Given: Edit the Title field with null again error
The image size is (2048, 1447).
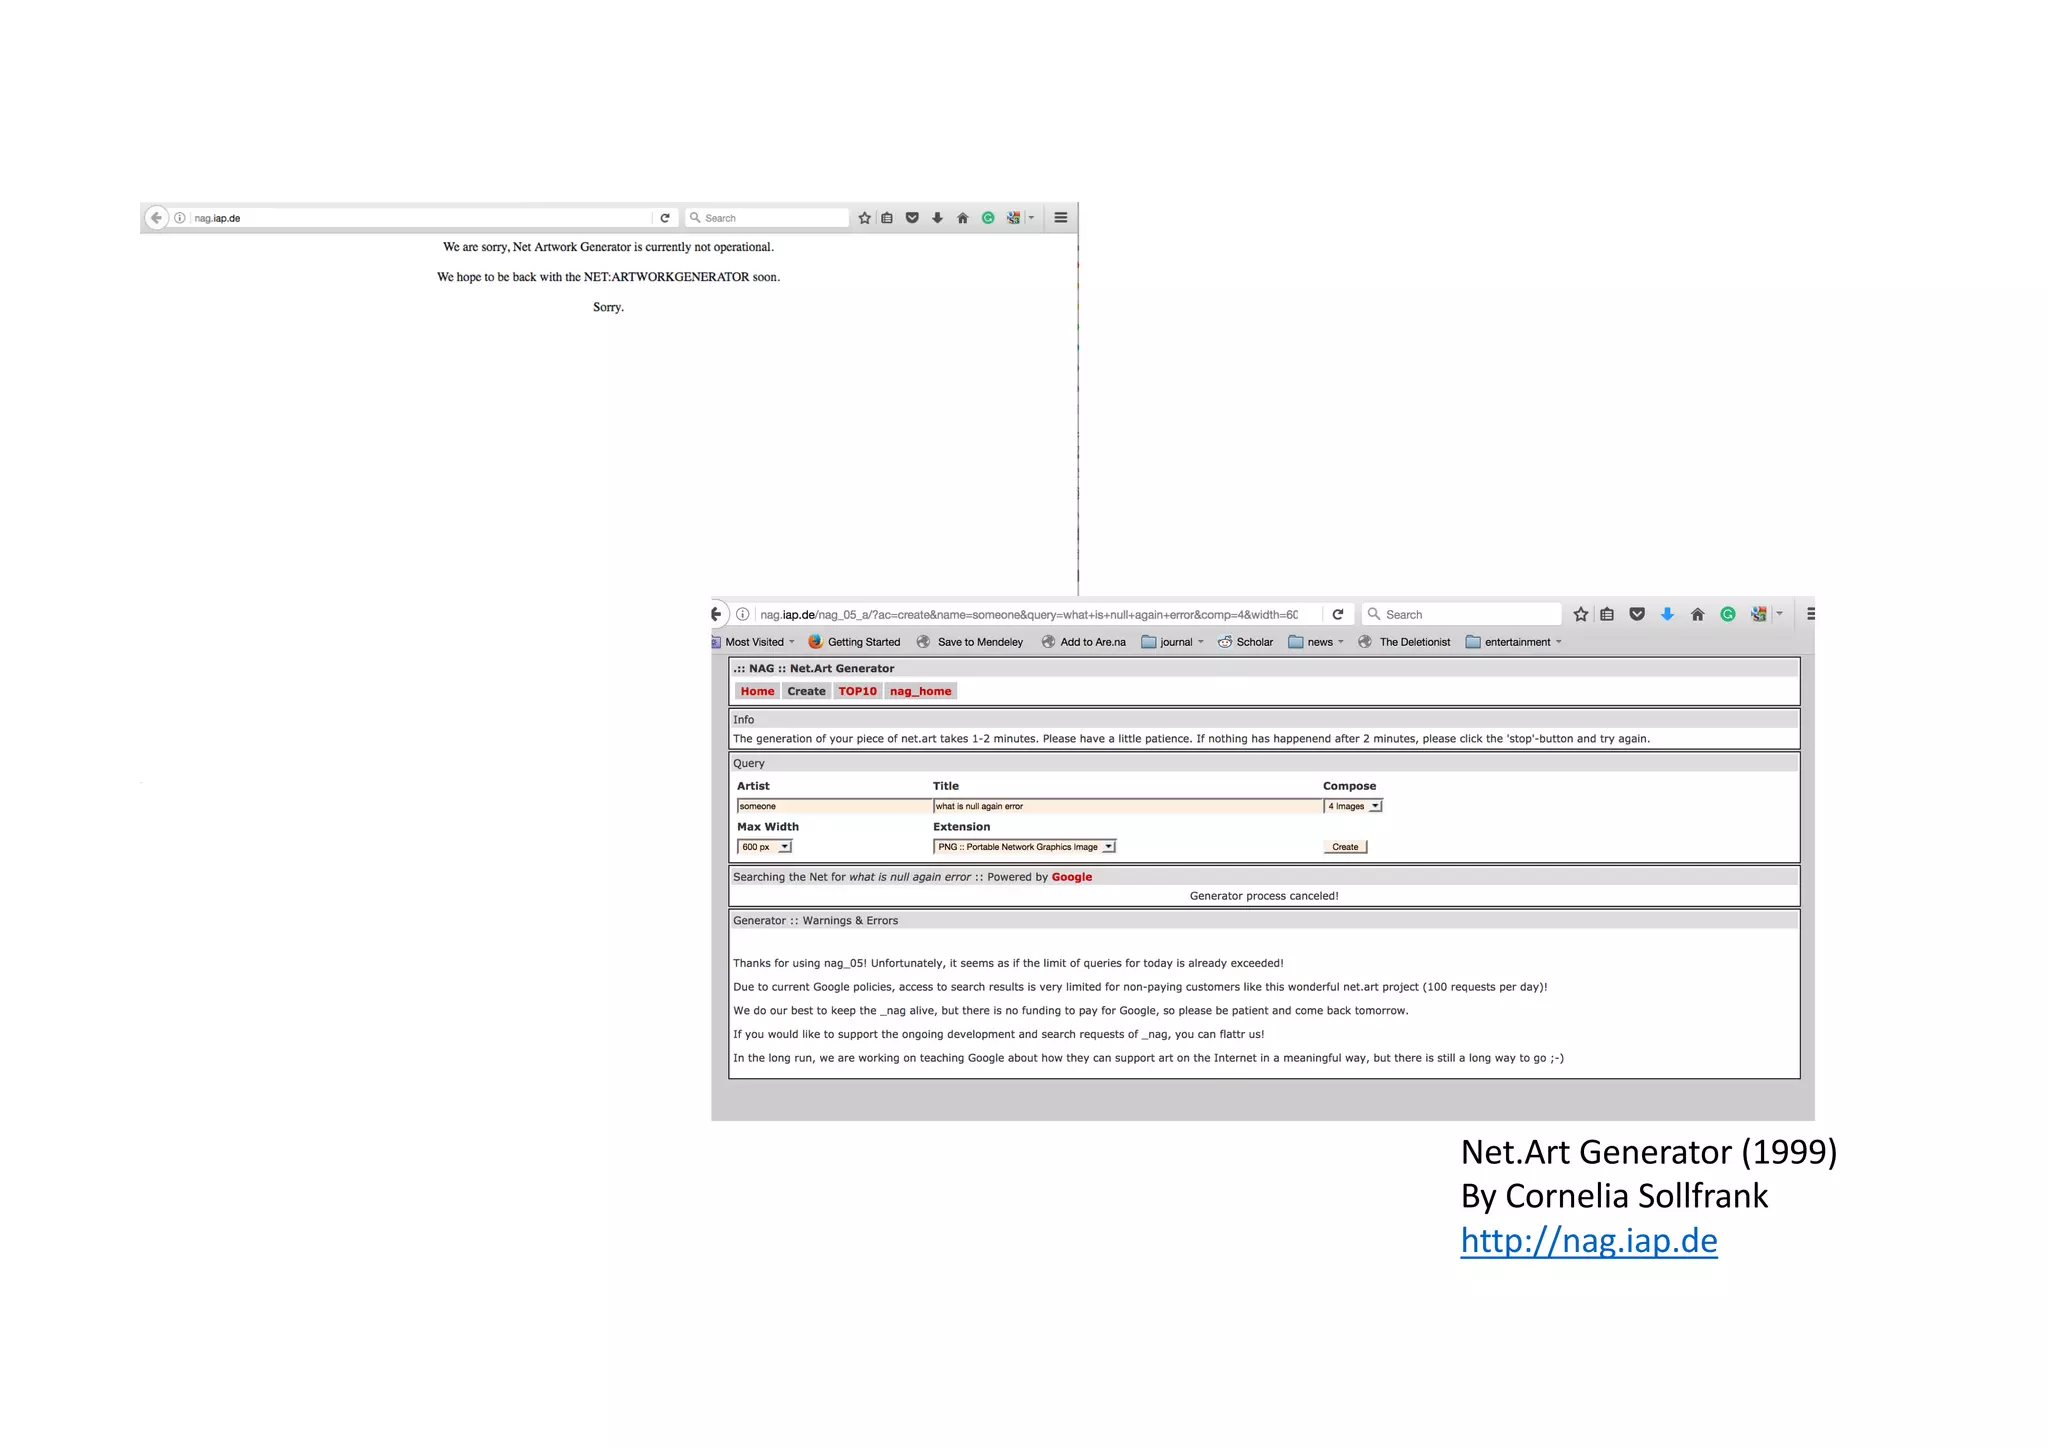Looking at the screenshot, I should [x=1128, y=806].
